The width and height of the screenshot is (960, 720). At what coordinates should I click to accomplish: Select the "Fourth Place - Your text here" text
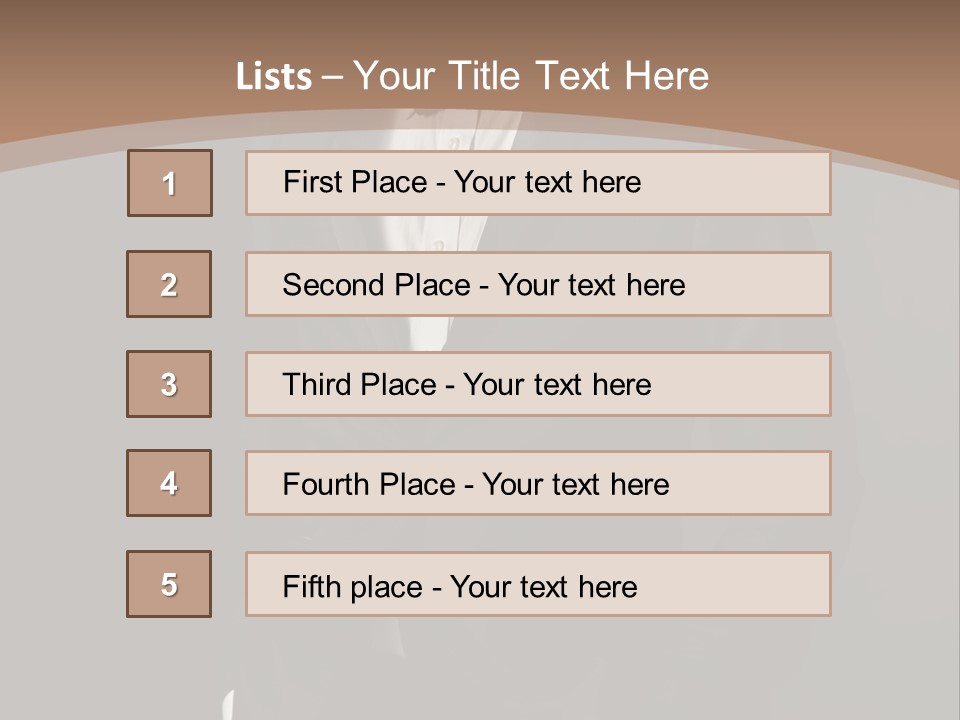click(x=476, y=485)
